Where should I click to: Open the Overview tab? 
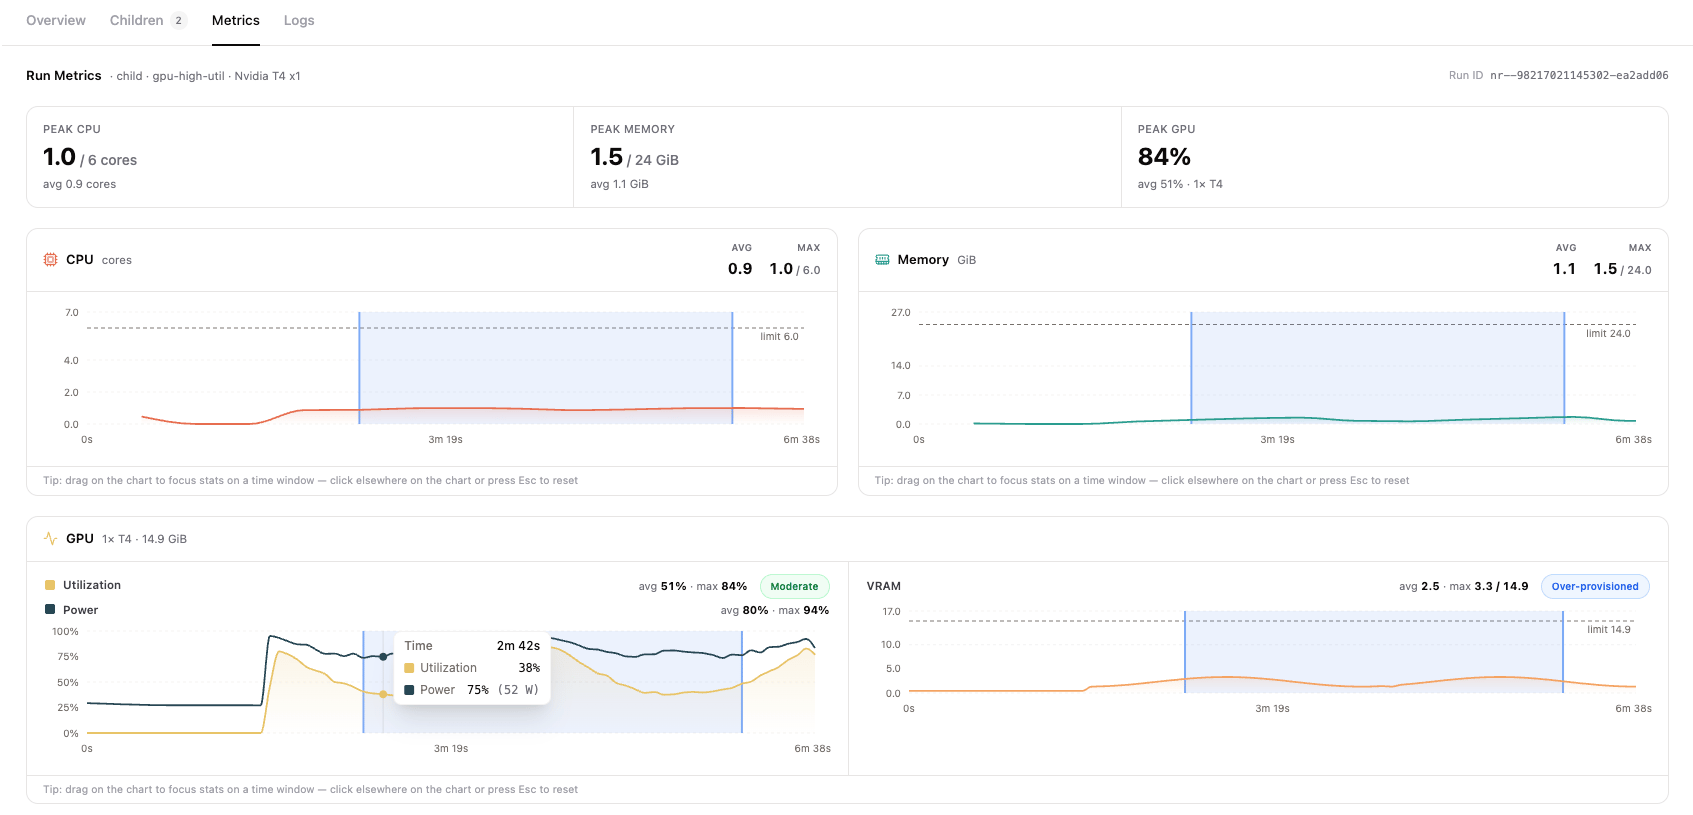click(56, 20)
